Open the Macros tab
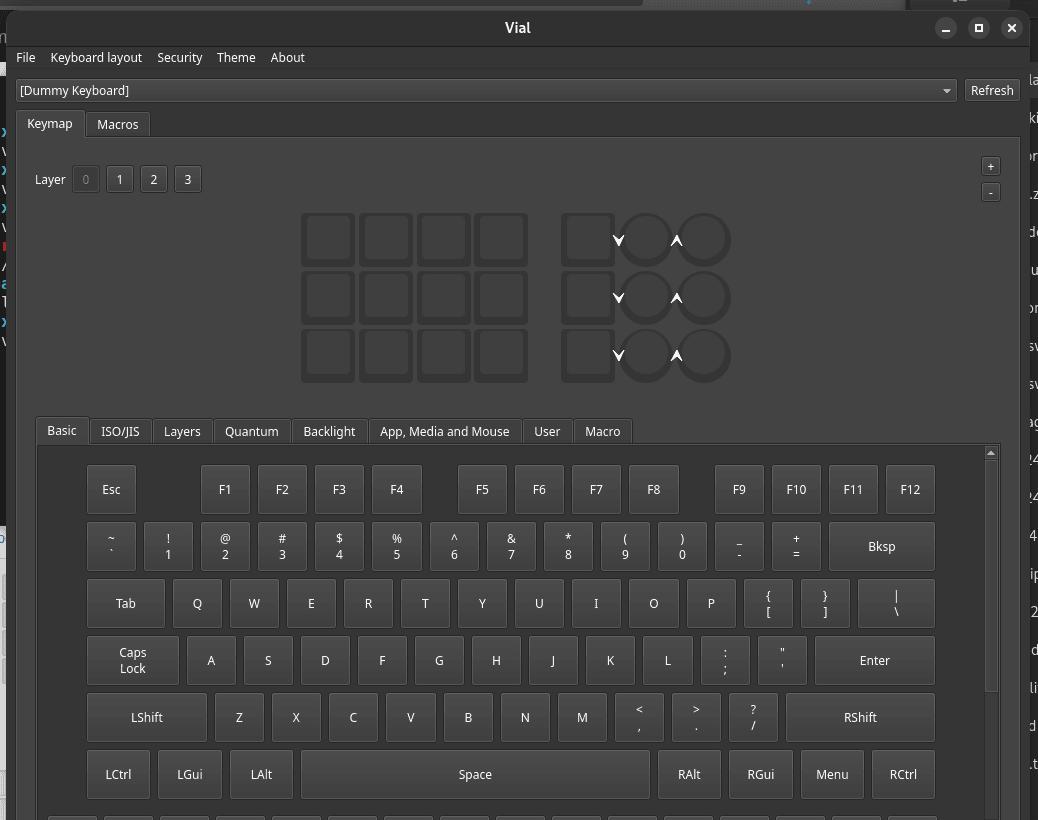 (x=118, y=125)
